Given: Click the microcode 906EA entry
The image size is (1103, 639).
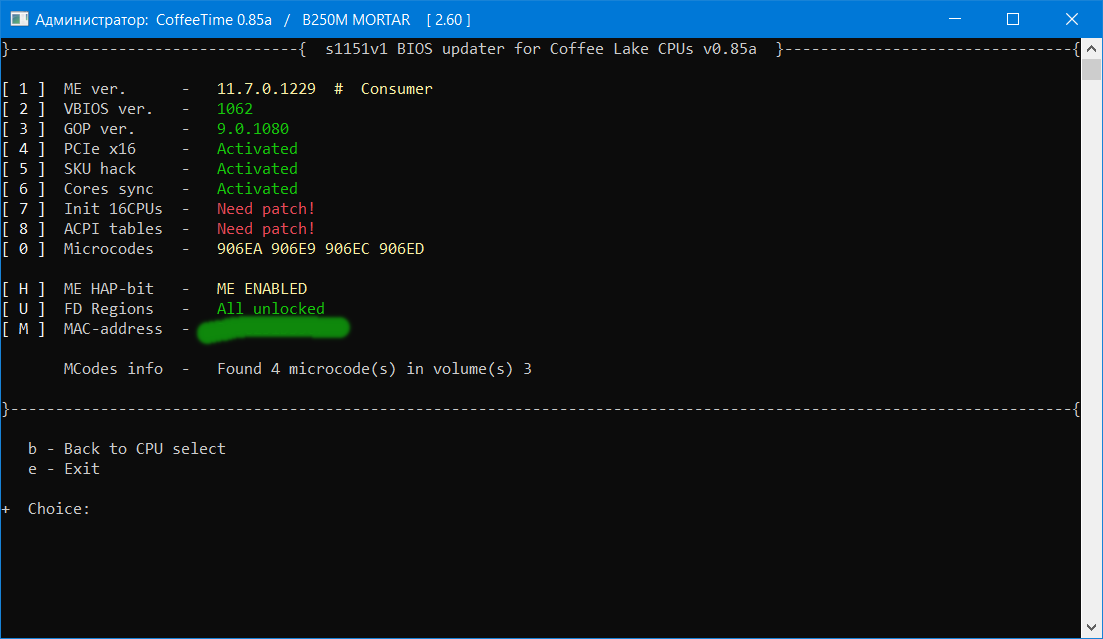Looking at the screenshot, I should pos(239,248).
